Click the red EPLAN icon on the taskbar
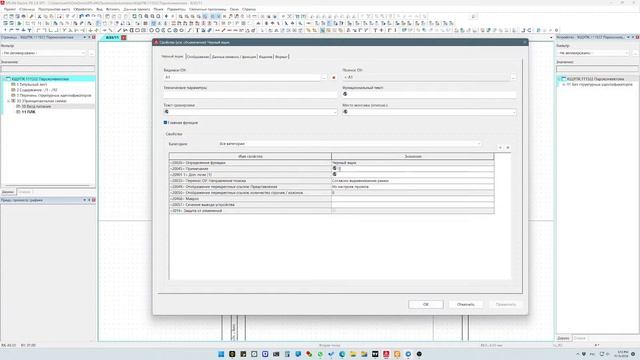The height and width of the screenshot is (360, 640). click(386, 354)
